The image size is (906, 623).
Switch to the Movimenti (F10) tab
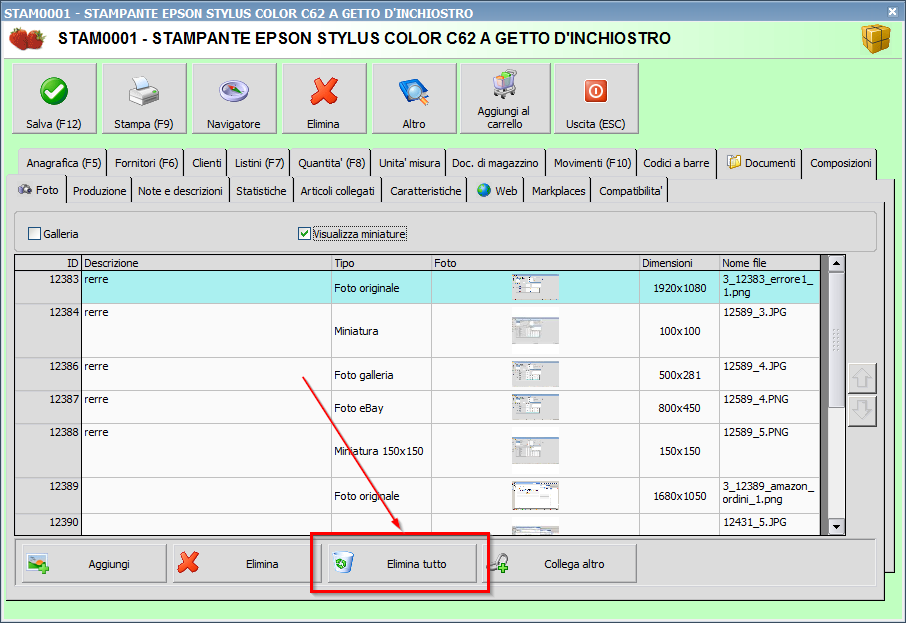(592, 163)
